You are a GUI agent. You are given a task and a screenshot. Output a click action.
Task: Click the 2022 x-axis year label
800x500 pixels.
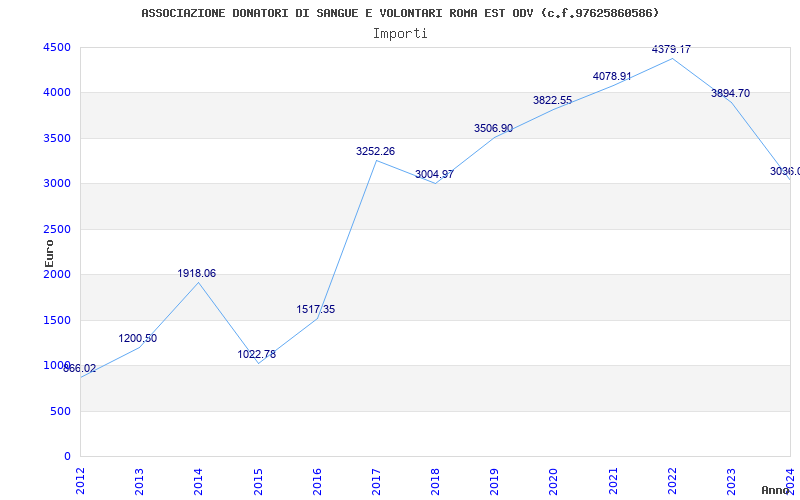(x=672, y=481)
